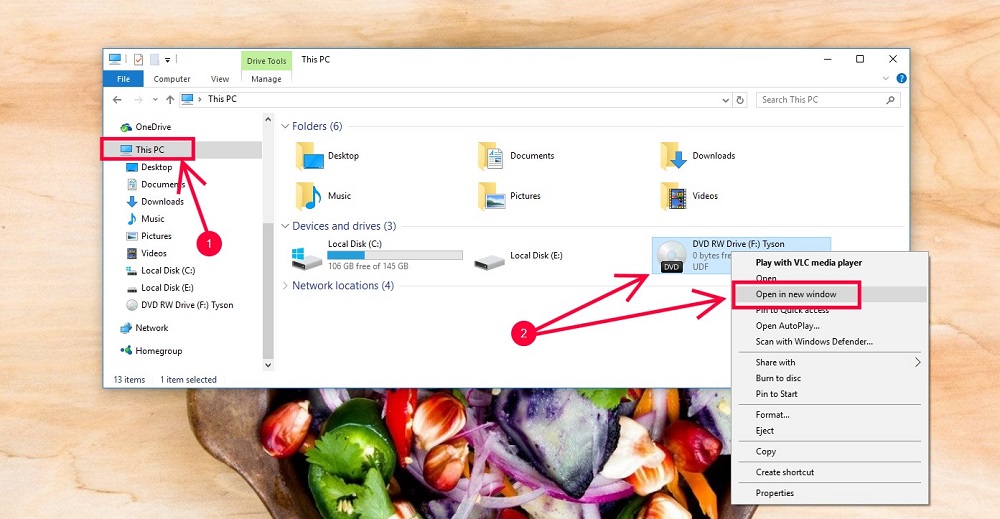Click the Forward arrow navigation button

tap(138, 99)
